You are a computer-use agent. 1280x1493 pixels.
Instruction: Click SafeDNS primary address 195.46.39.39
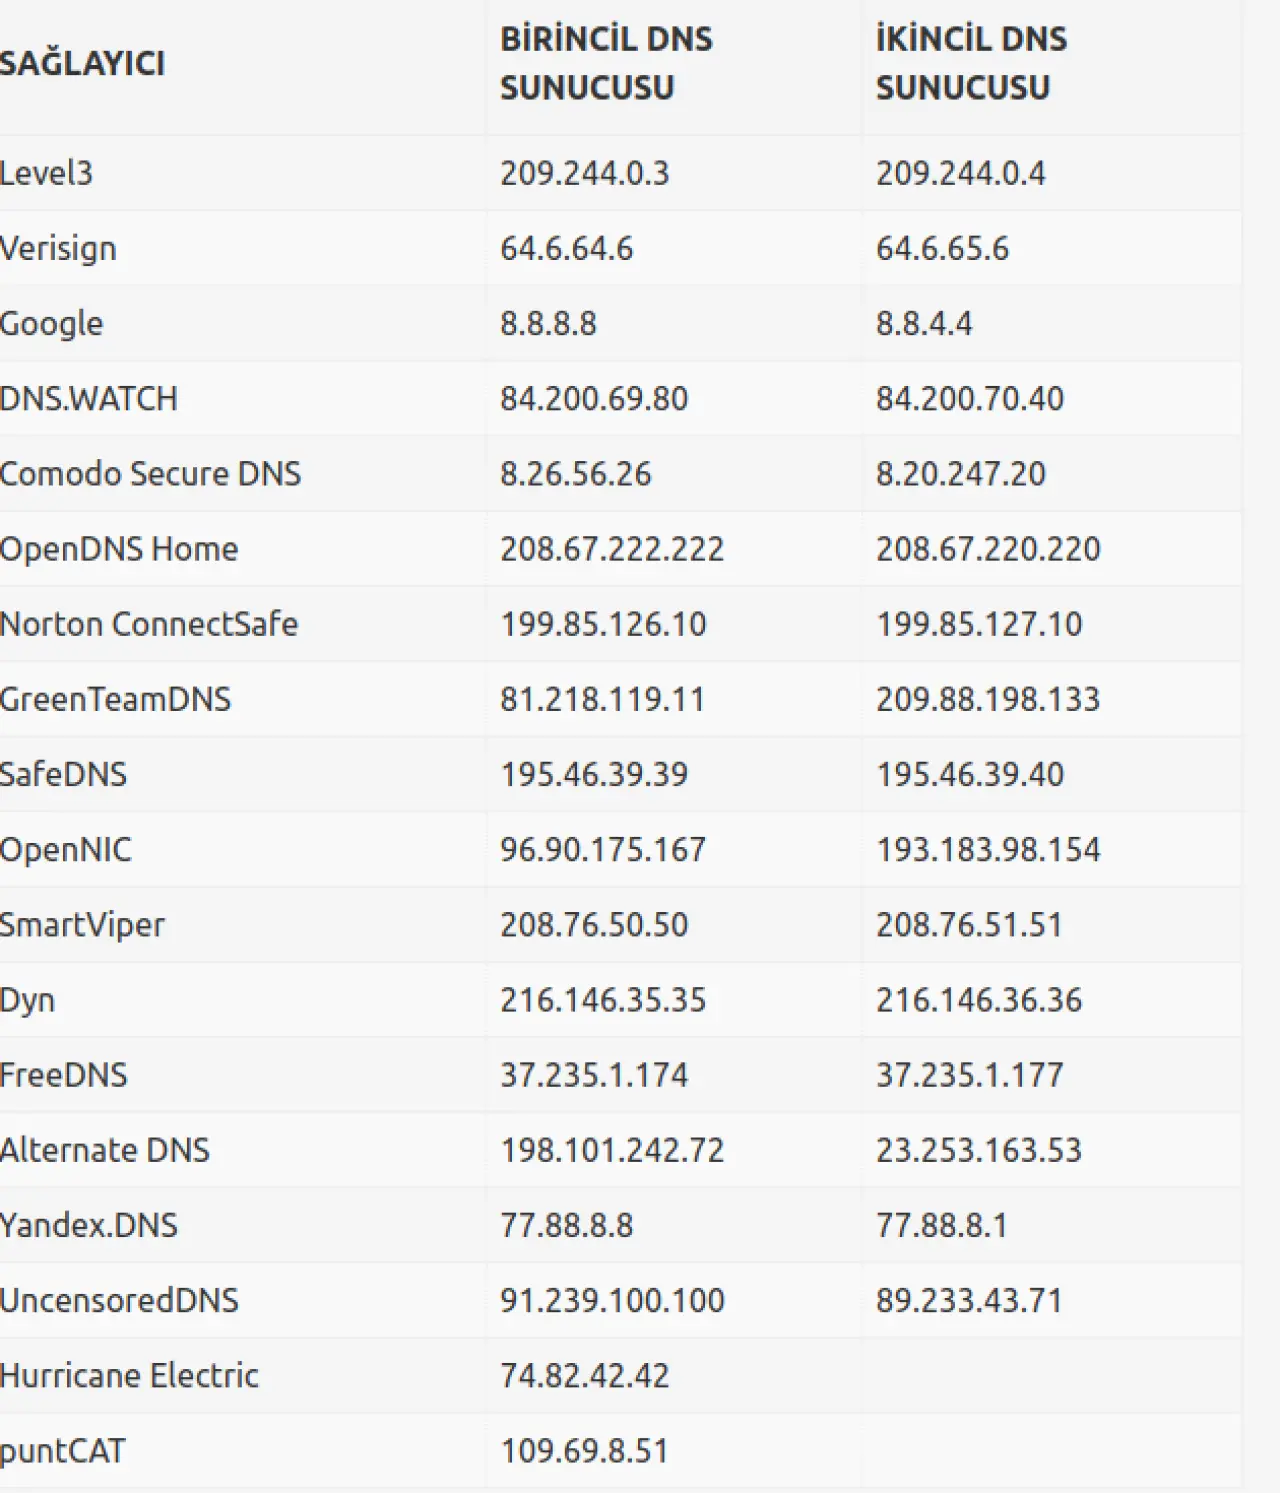tap(594, 774)
